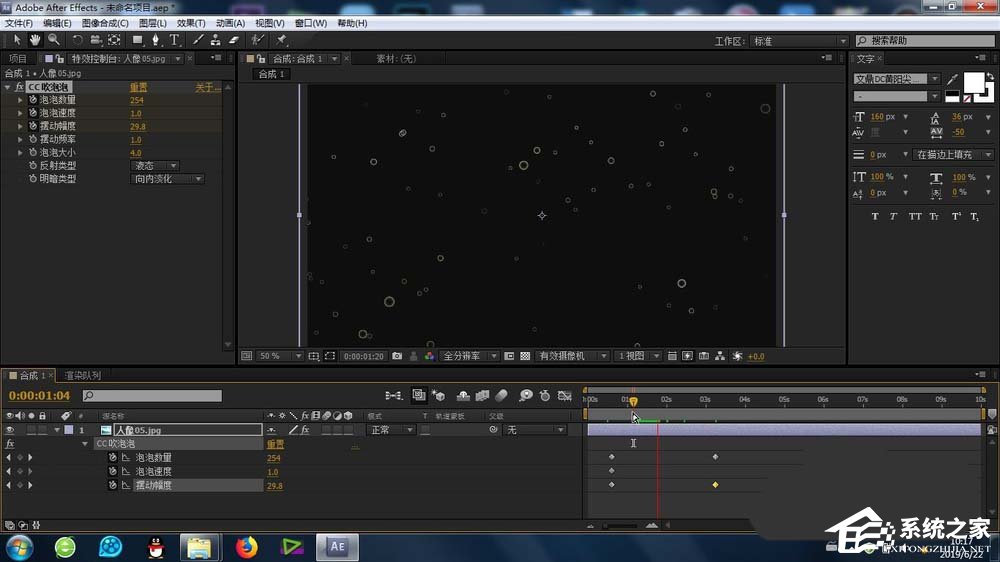
Task: Select the Pen tool
Action: 156,40
